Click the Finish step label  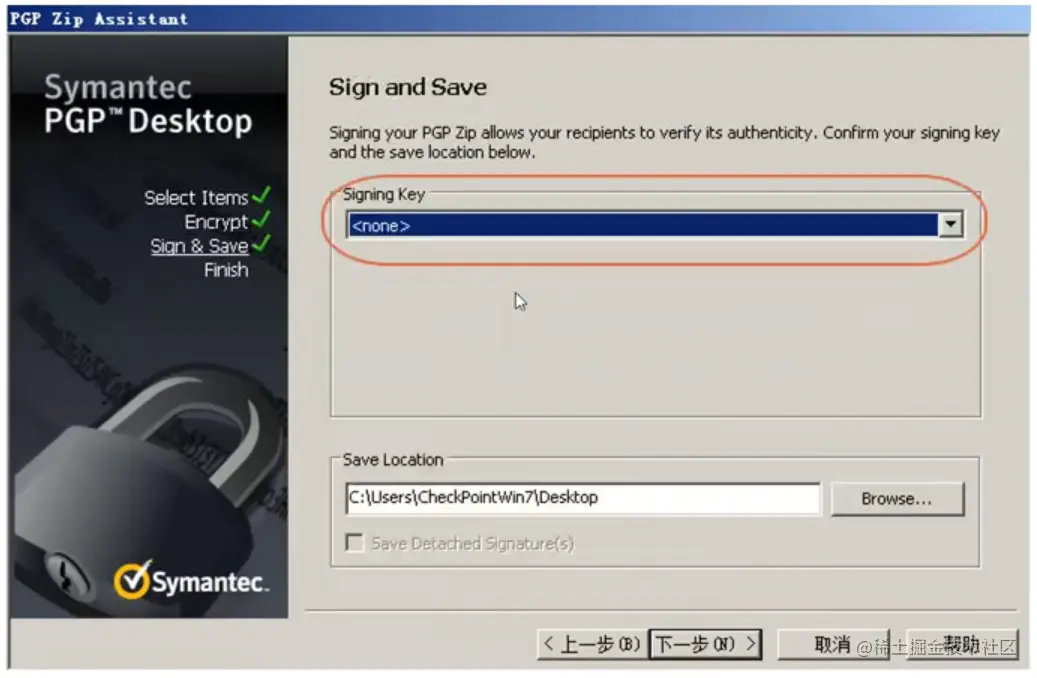(x=226, y=270)
